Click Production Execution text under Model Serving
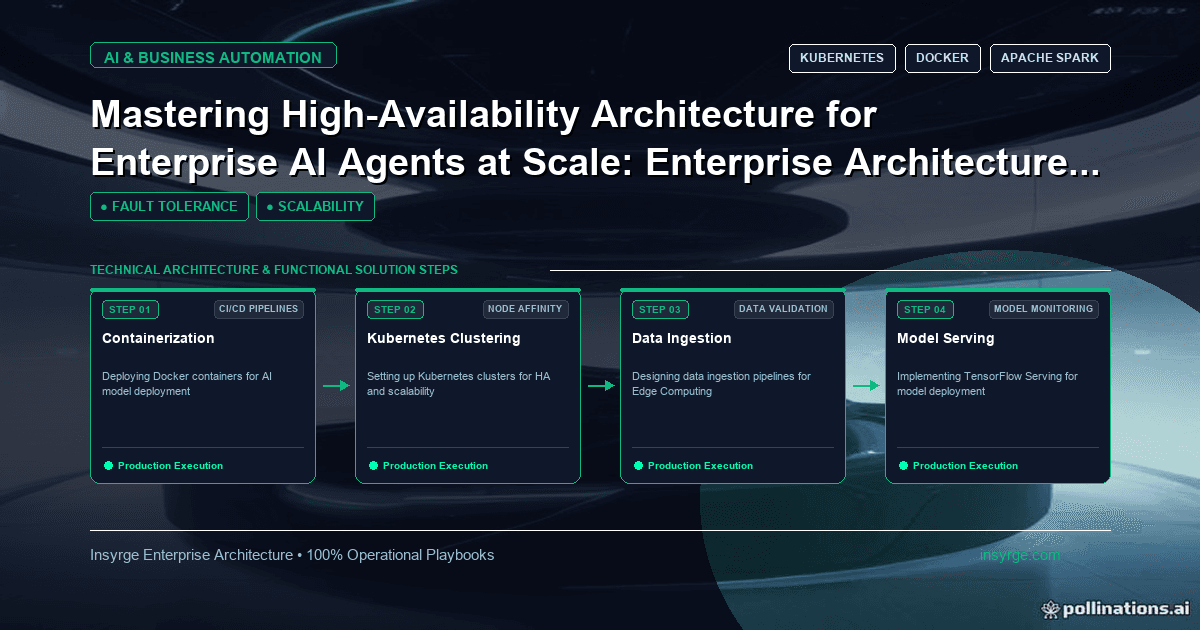Screen dimensions: 1200x630 point(965,466)
